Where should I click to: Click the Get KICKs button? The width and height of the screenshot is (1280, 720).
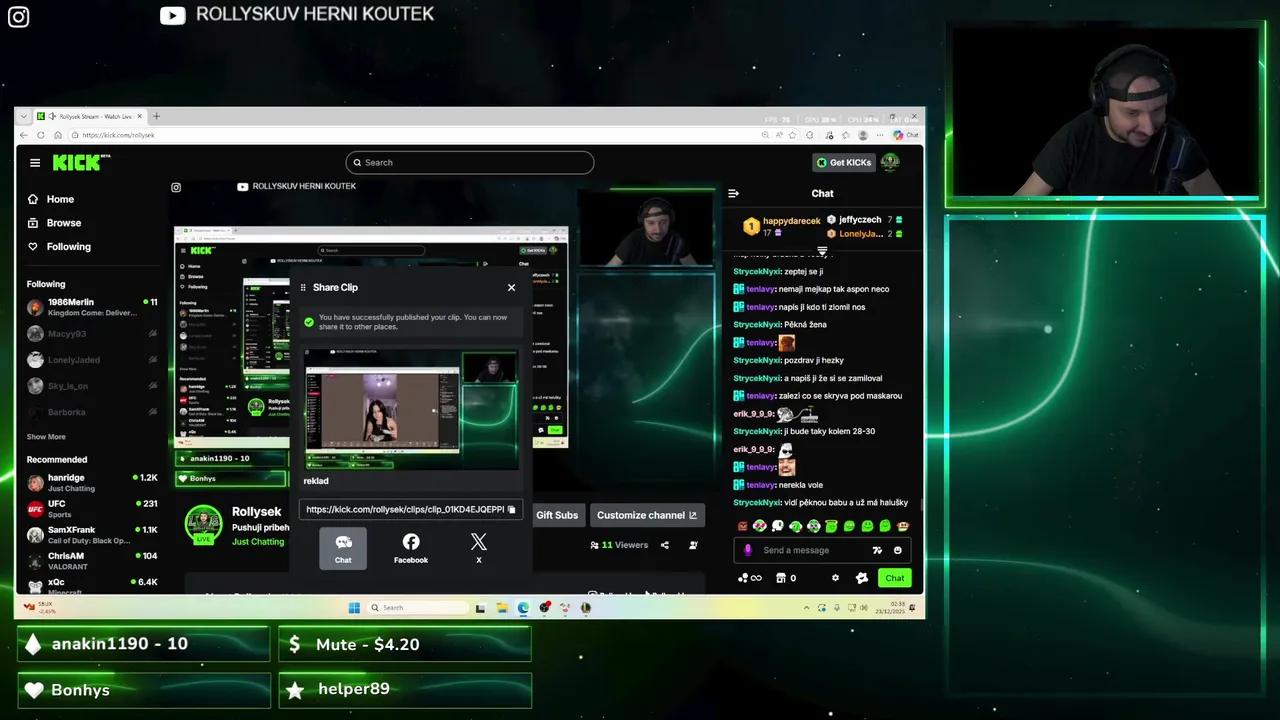point(843,162)
